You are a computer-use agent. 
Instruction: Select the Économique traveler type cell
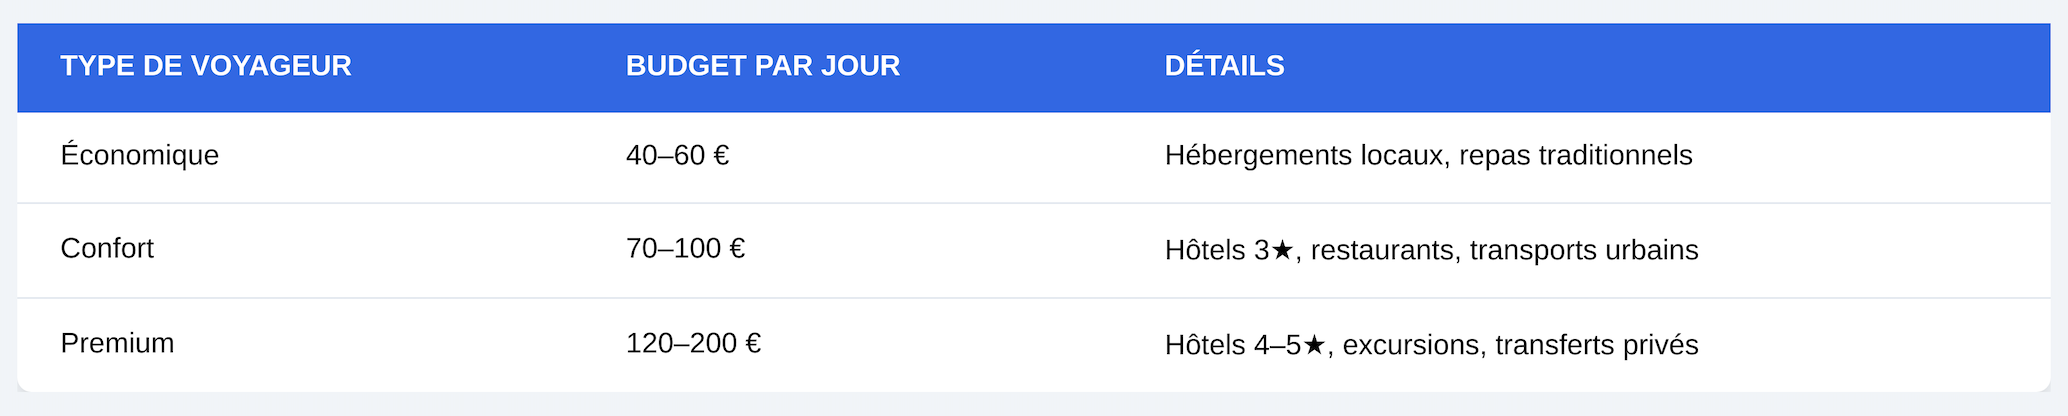point(139,156)
